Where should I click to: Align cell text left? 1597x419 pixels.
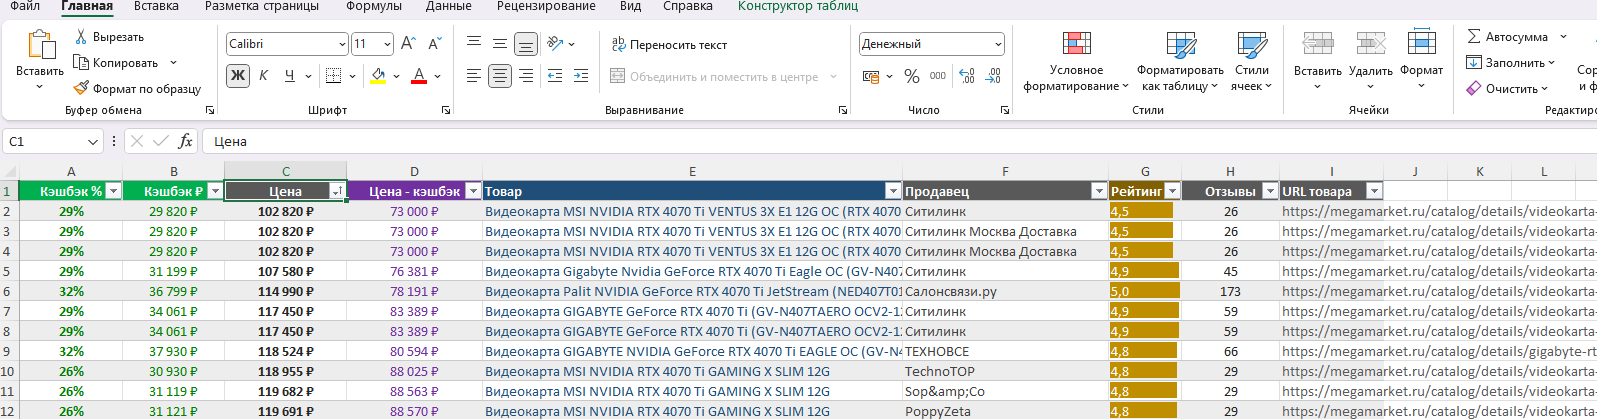point(474,76)
